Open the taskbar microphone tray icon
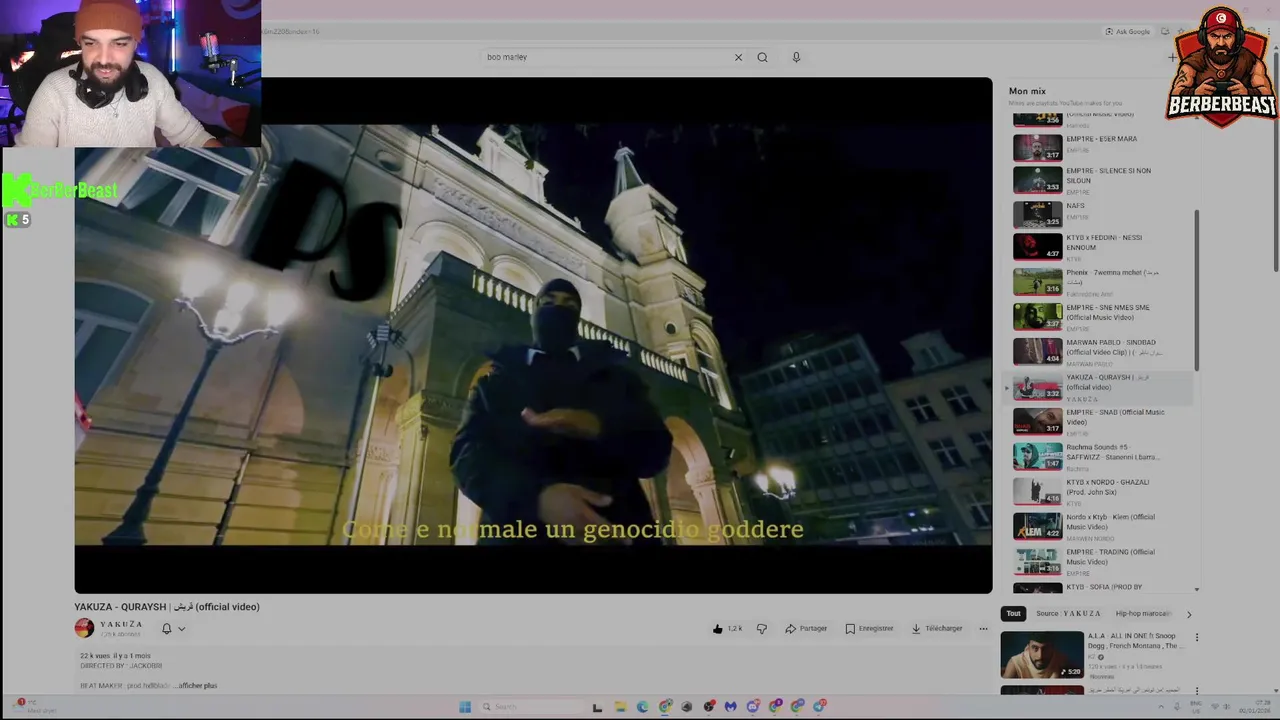The width and height of the screenshot is (1280, 720). (1177, 707)
